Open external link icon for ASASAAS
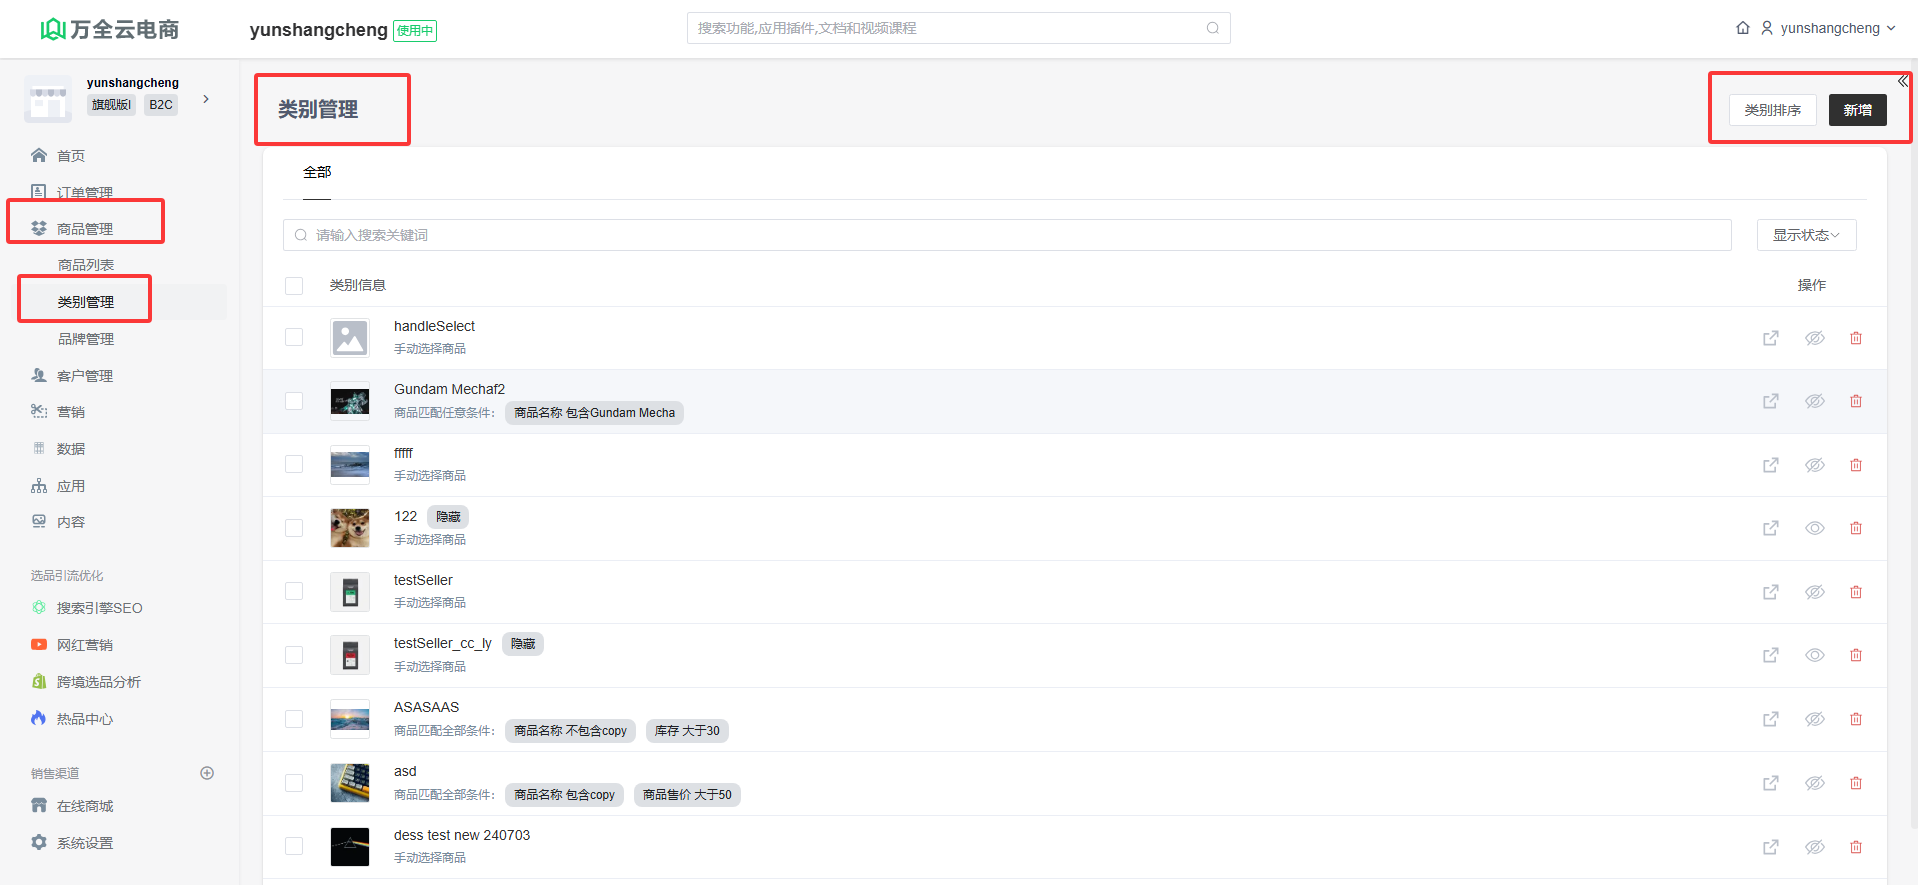The height and width of the screenshot is (885, 1918). pyautogui.click(x=1770, y=719)
